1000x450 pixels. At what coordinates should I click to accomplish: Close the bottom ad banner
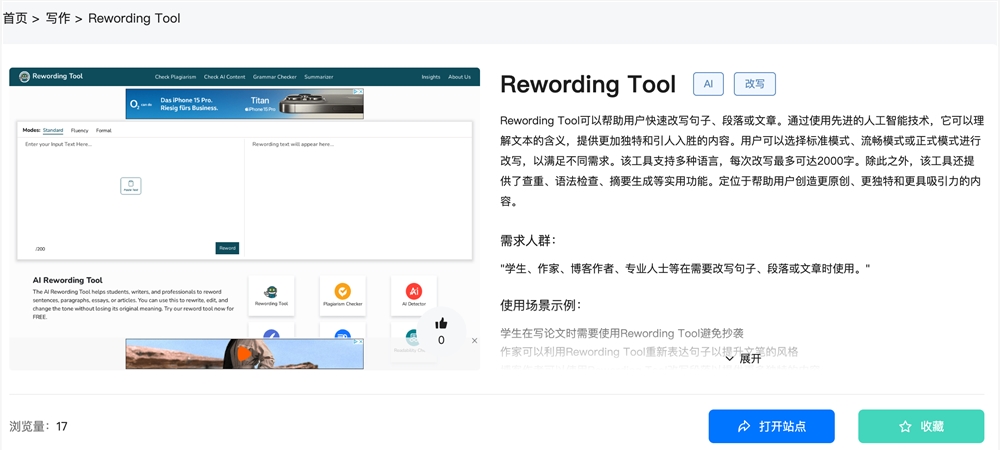[x=474, y=341]
